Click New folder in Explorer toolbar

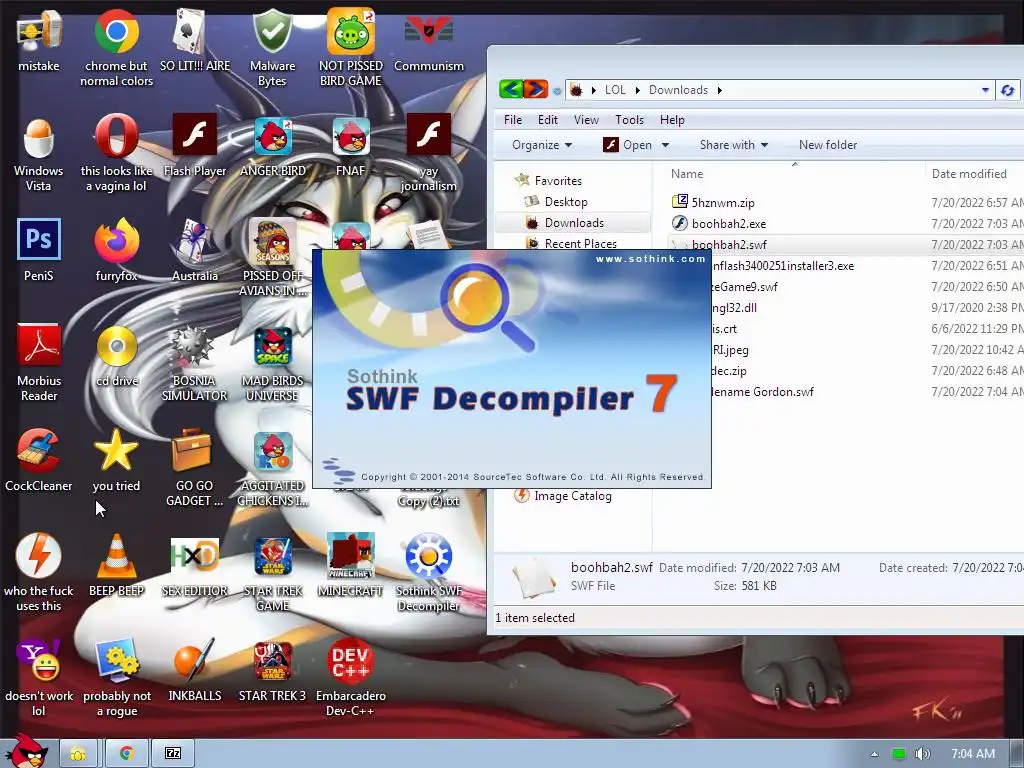click(827, 145)
